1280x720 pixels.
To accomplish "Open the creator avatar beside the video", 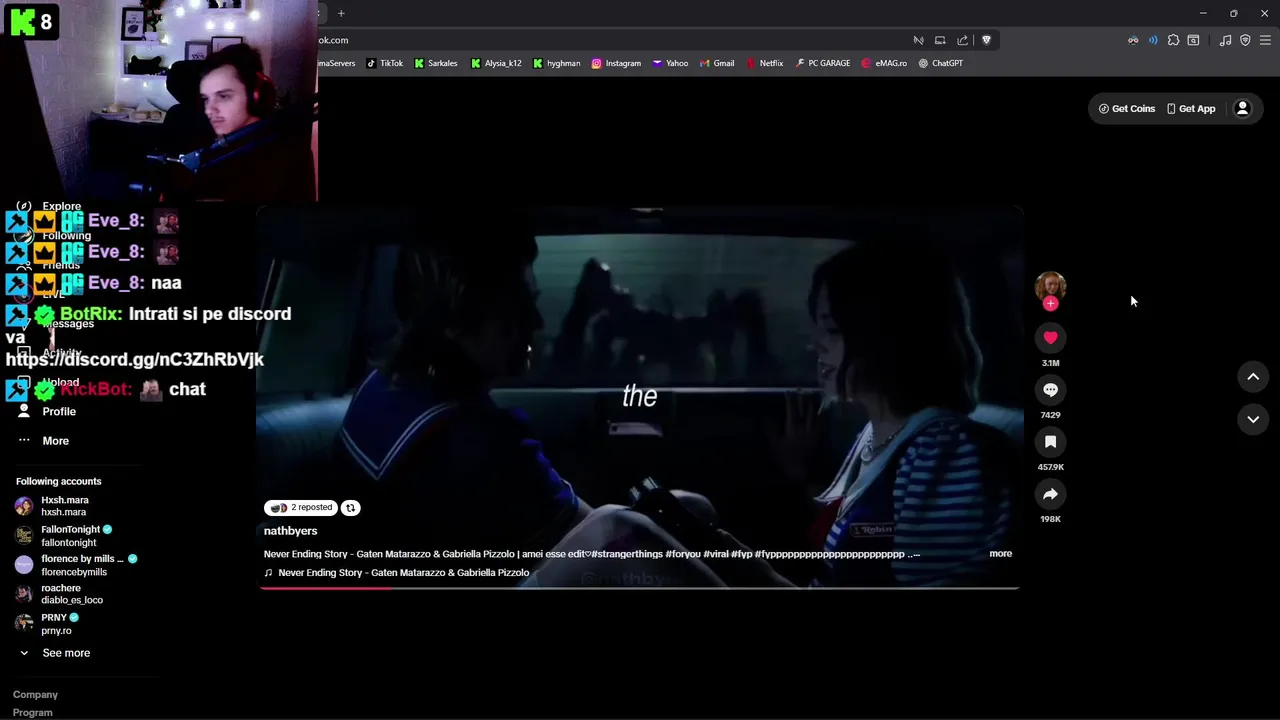I will tap(1050, 286).
